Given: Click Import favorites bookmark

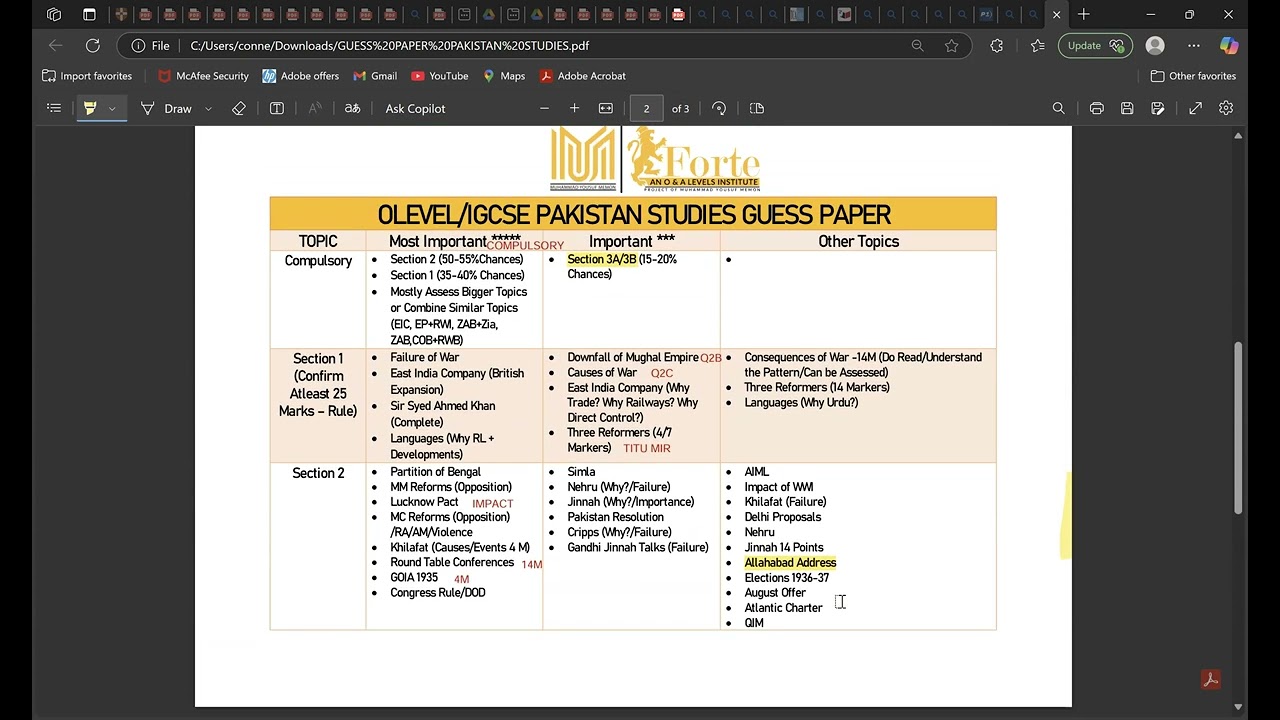Looking at the screenshot, I should [x=87, y=76].
